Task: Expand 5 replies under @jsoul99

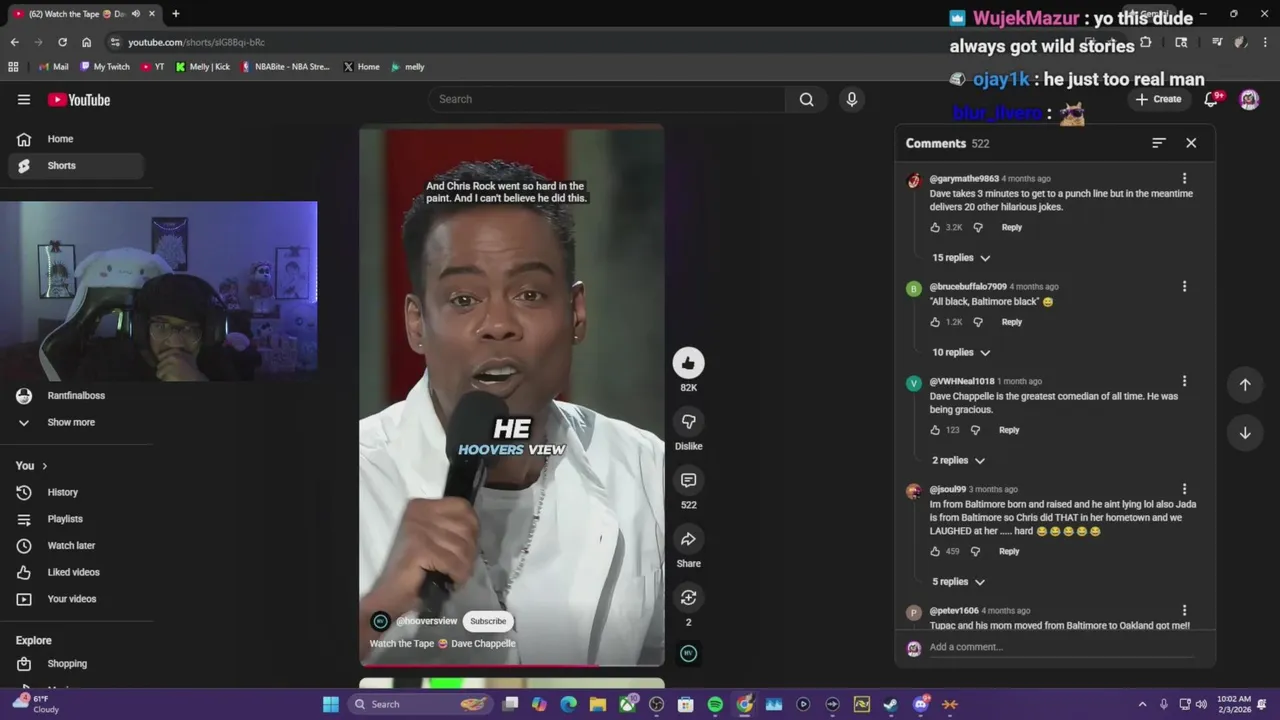Action: pyautogui.click(x=958, y=582)
